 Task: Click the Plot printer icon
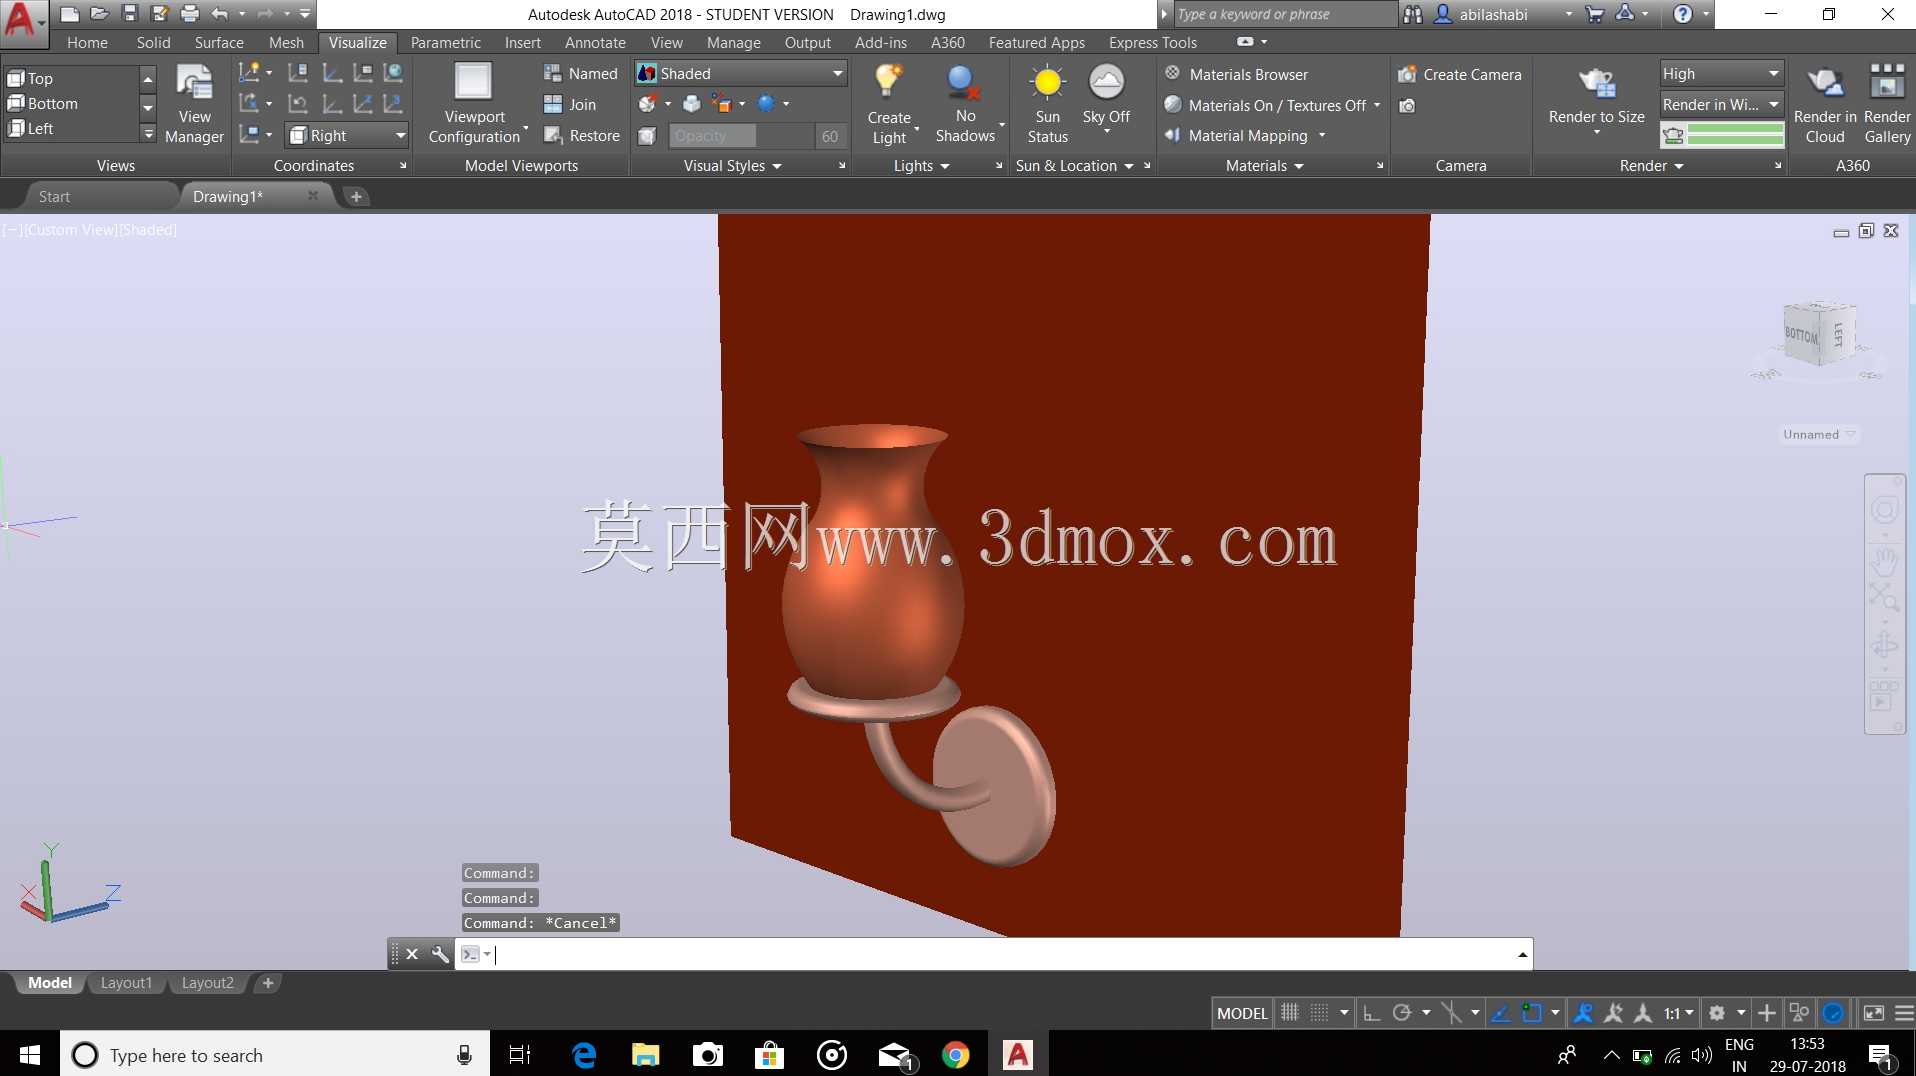[189, 14]
